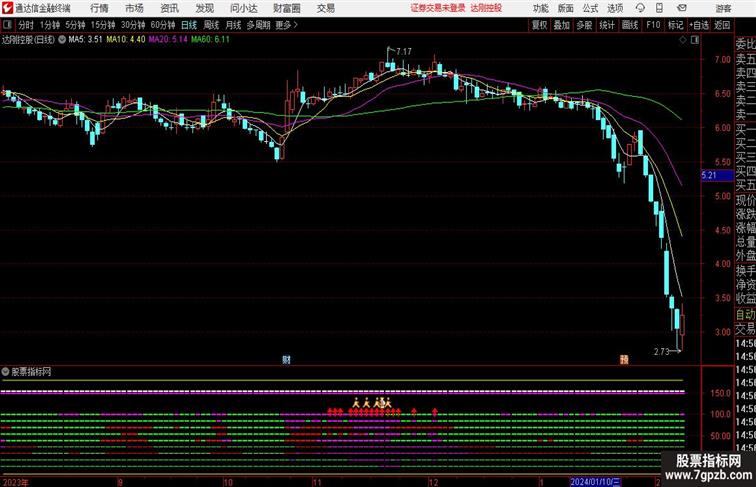Switch to the 15分钟 period tab
Image resolution: width=756 pixels, height=487 pixels.
pyautogui.click(x=103, y=25)
